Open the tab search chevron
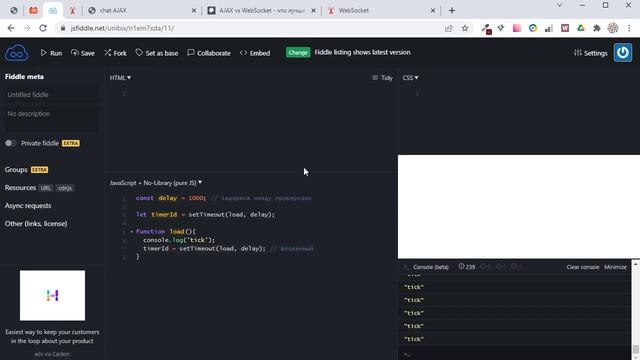 click(560, 5)
